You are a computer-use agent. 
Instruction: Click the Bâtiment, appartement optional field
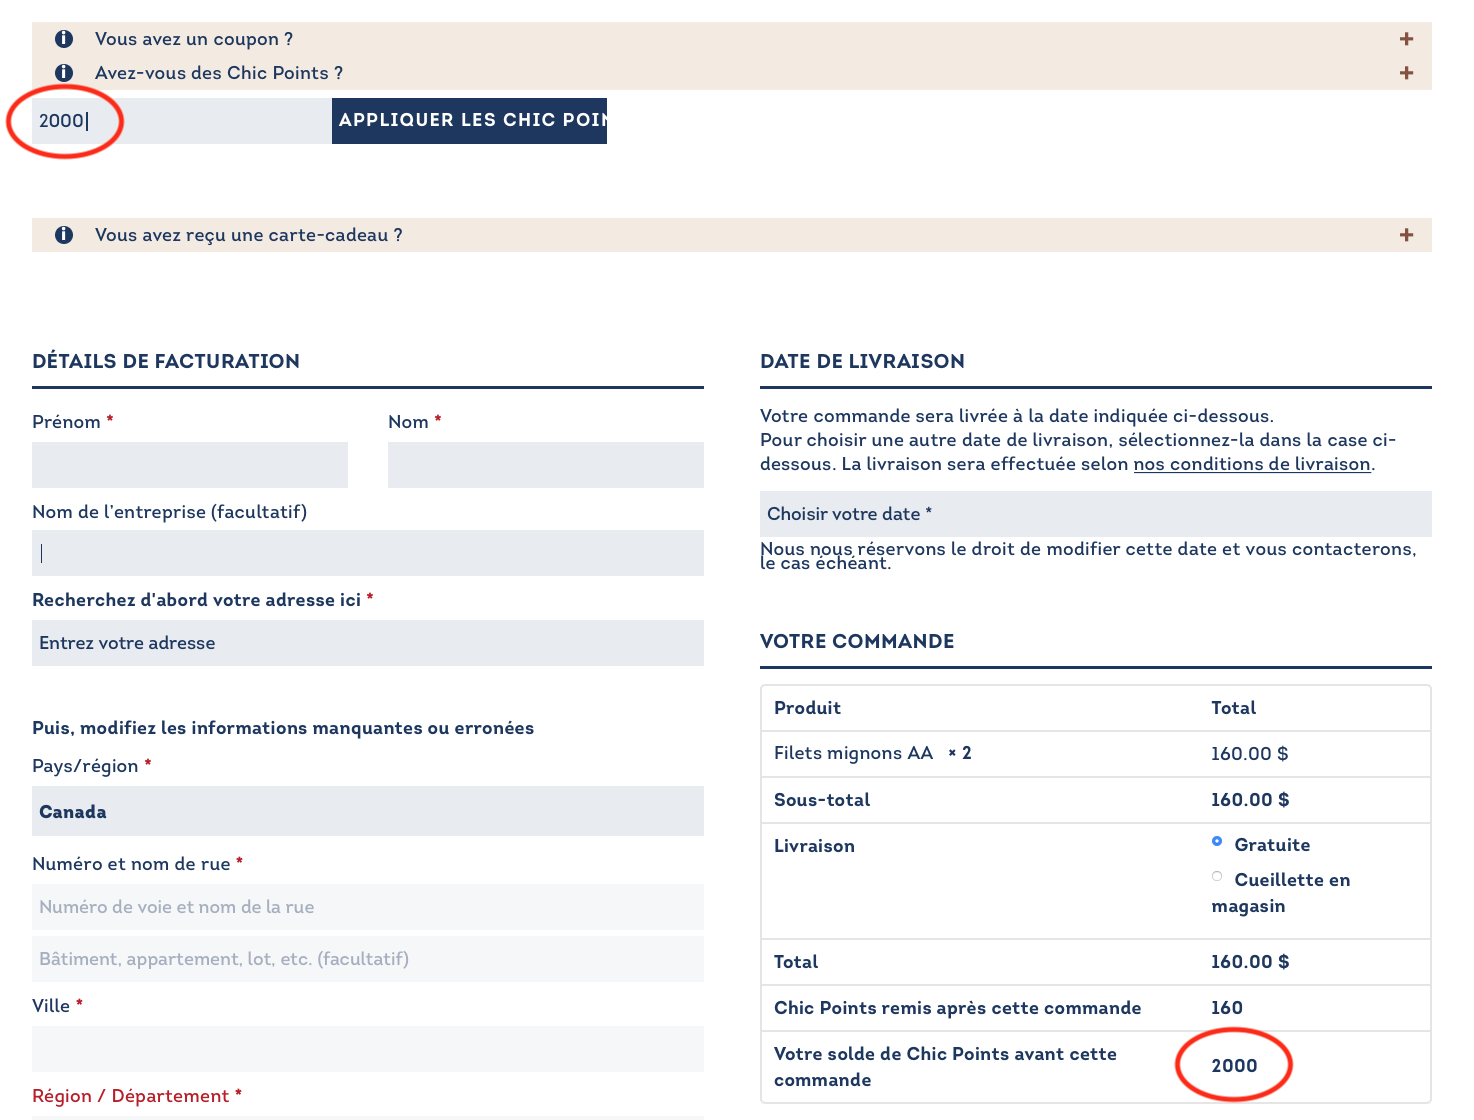pyautogui.click(x=367, y=959)
